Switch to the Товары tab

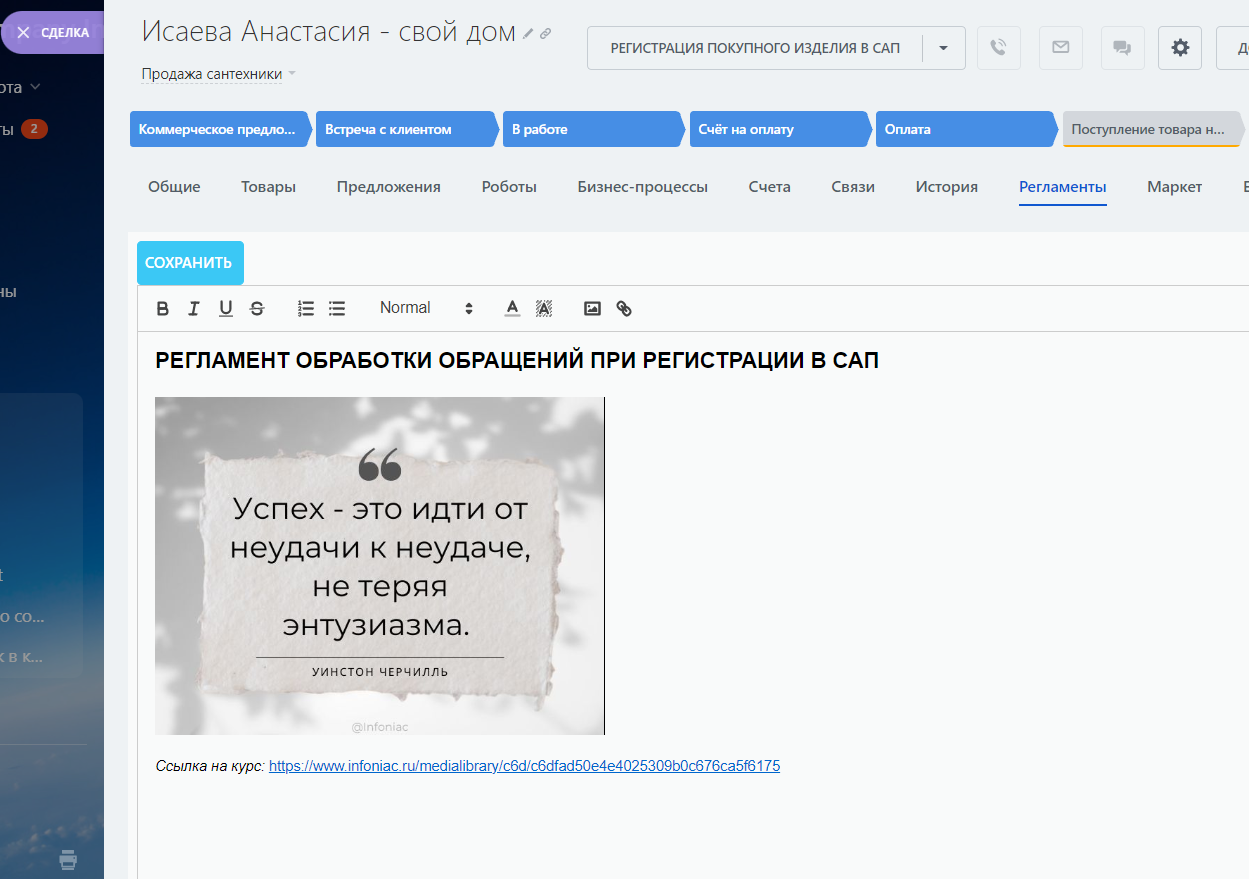pyautogui.click(x=268, y=187)
